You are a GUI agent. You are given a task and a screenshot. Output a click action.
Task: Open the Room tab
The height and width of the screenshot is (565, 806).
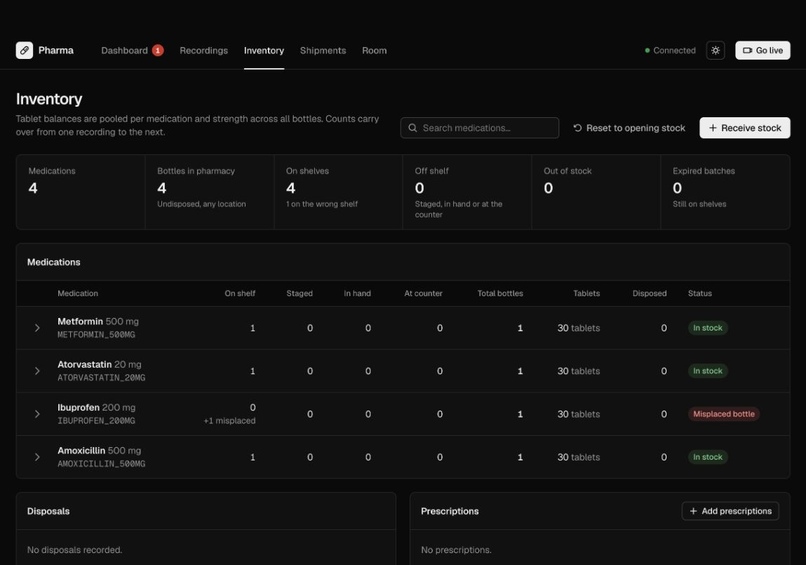click(x=374, y=50)
